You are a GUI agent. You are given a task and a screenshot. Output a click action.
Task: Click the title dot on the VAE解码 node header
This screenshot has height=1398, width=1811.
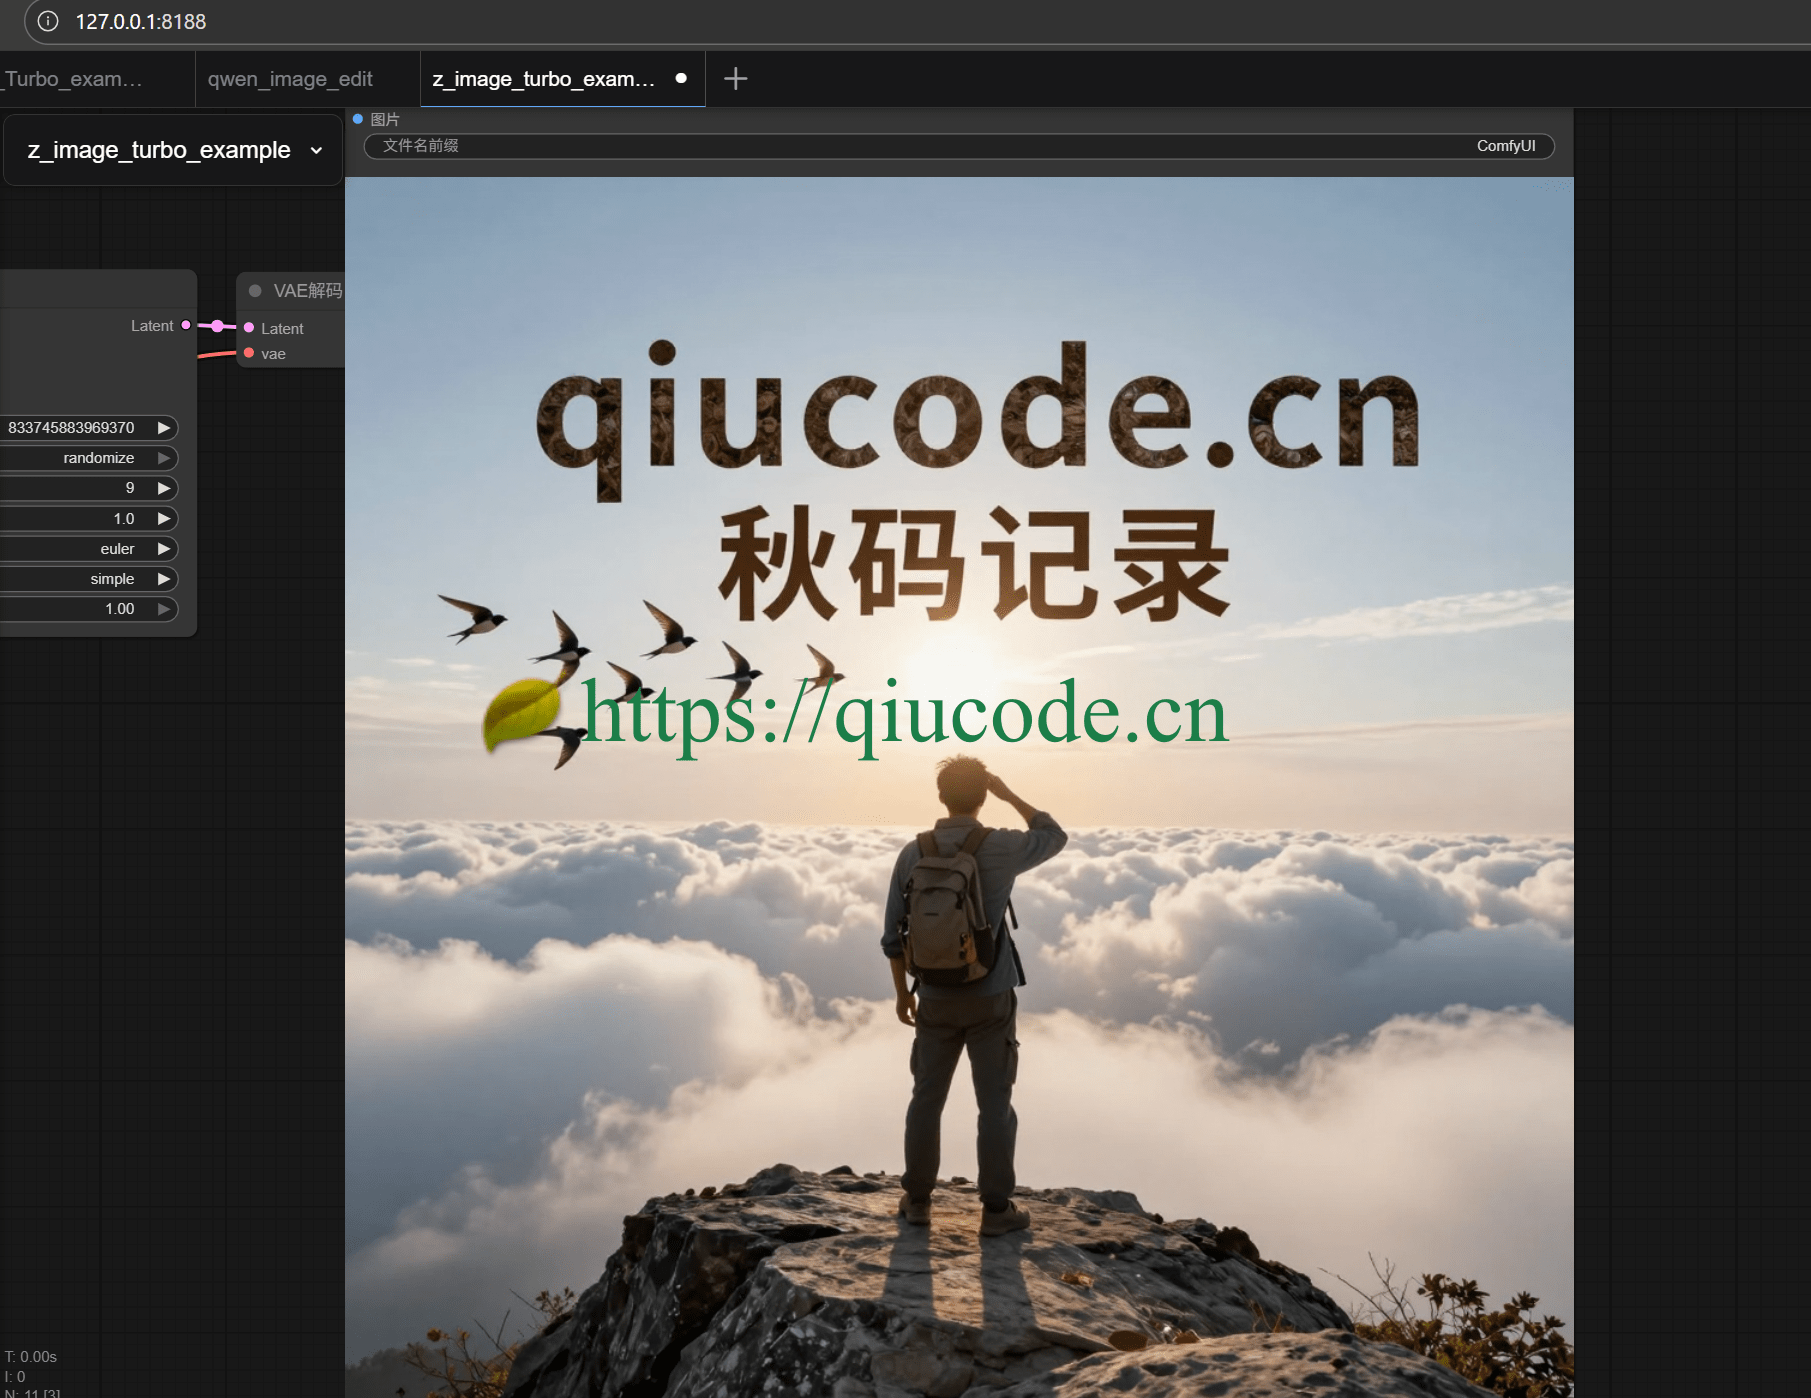click(253, 290)
